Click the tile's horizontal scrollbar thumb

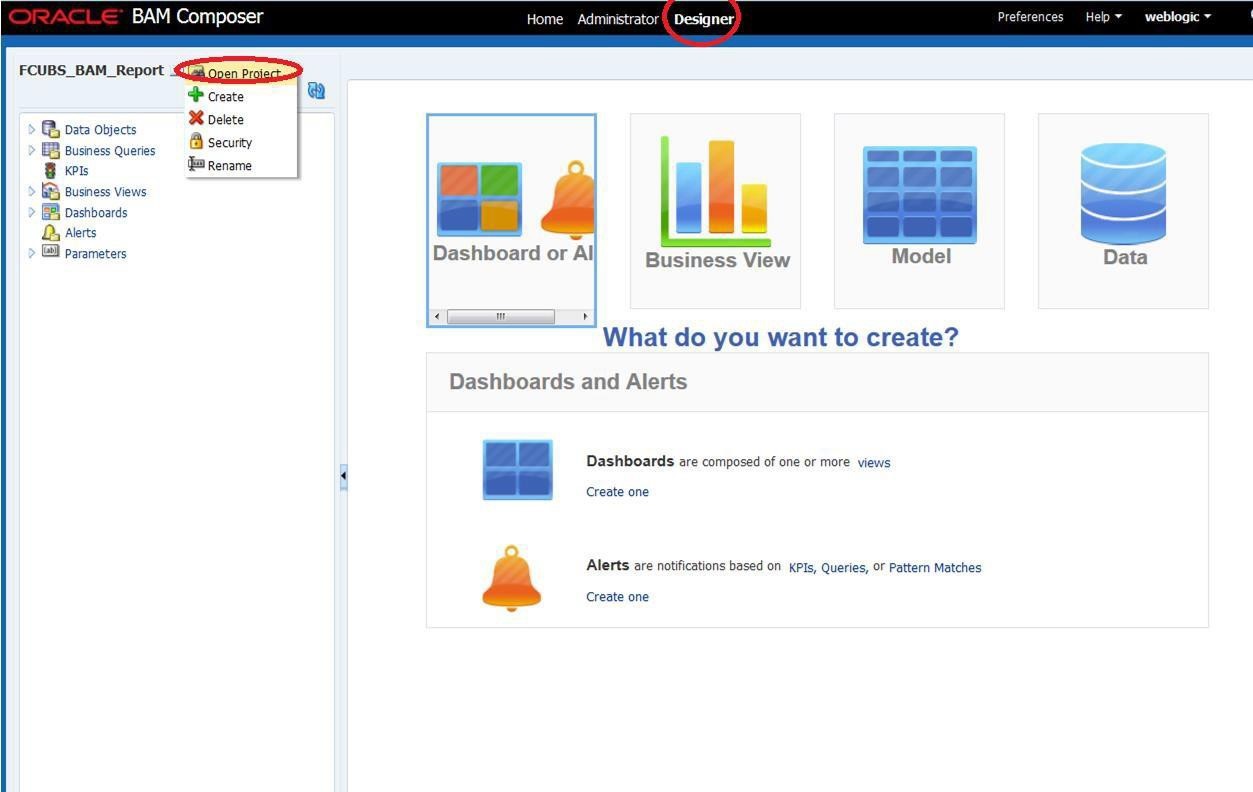[x=501, y=317]
